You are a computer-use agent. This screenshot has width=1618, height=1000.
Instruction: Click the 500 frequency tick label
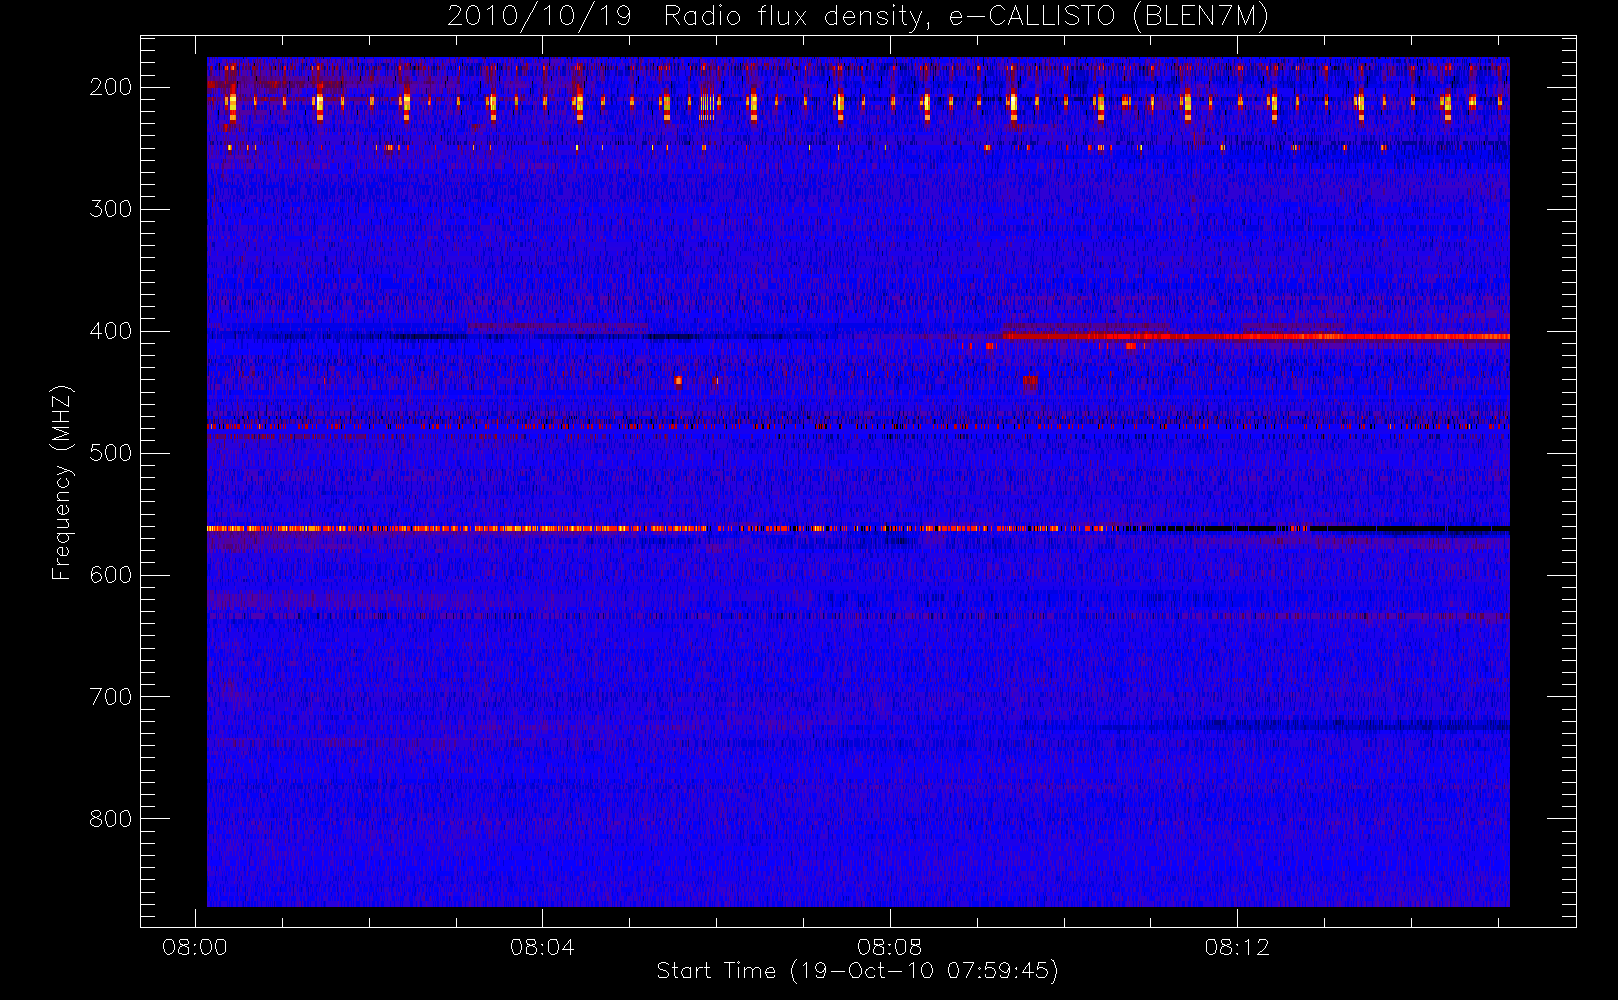click(111, 453)
